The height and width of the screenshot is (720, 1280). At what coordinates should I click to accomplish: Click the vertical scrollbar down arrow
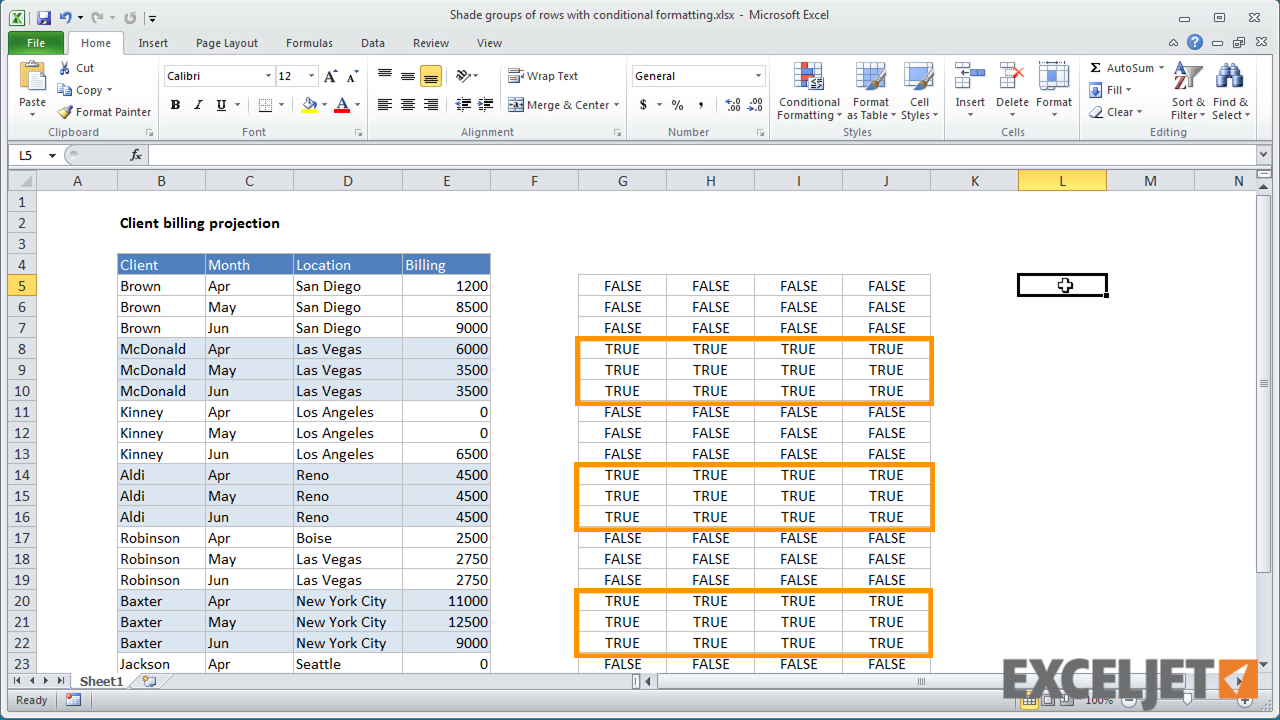[x=1264, y=664]
